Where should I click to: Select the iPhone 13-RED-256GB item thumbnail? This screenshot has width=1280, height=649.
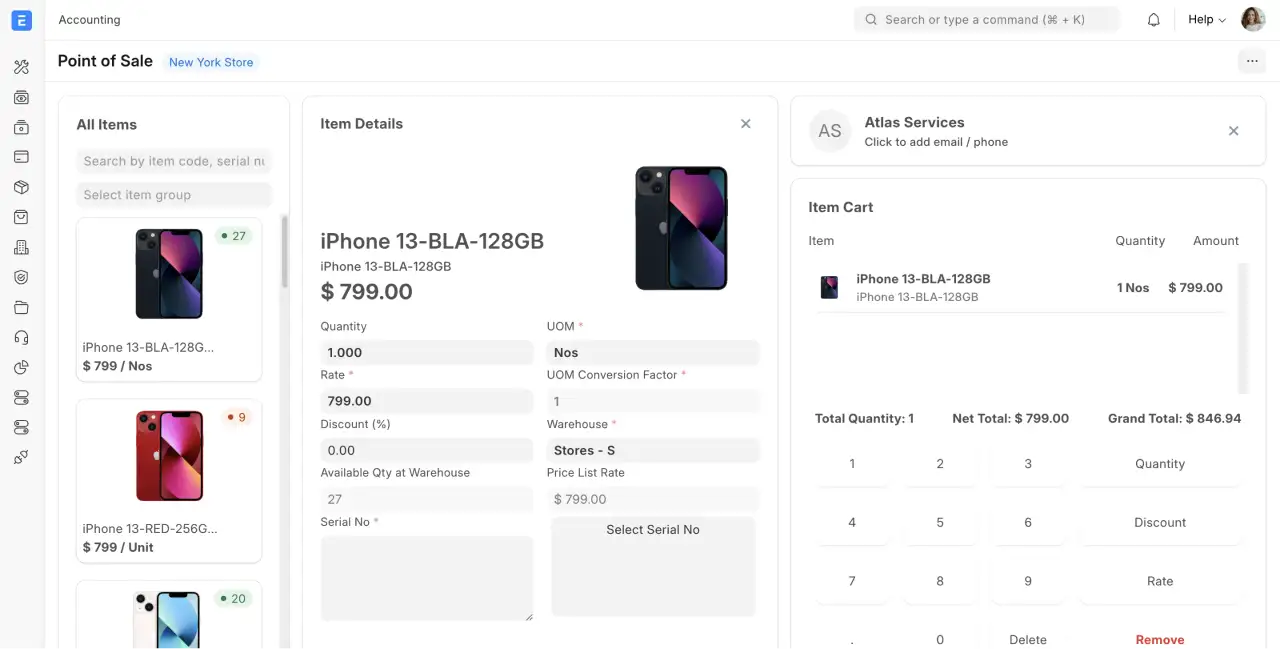(x=169, y=456)
